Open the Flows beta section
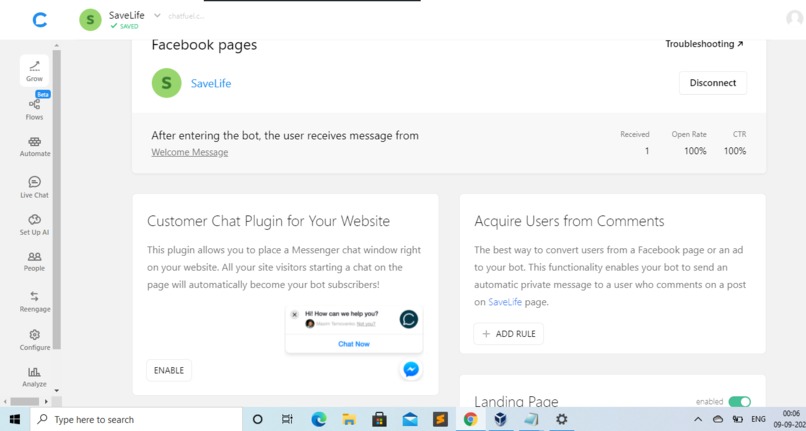Screen dimensions: 806x431 click(34, 108)
